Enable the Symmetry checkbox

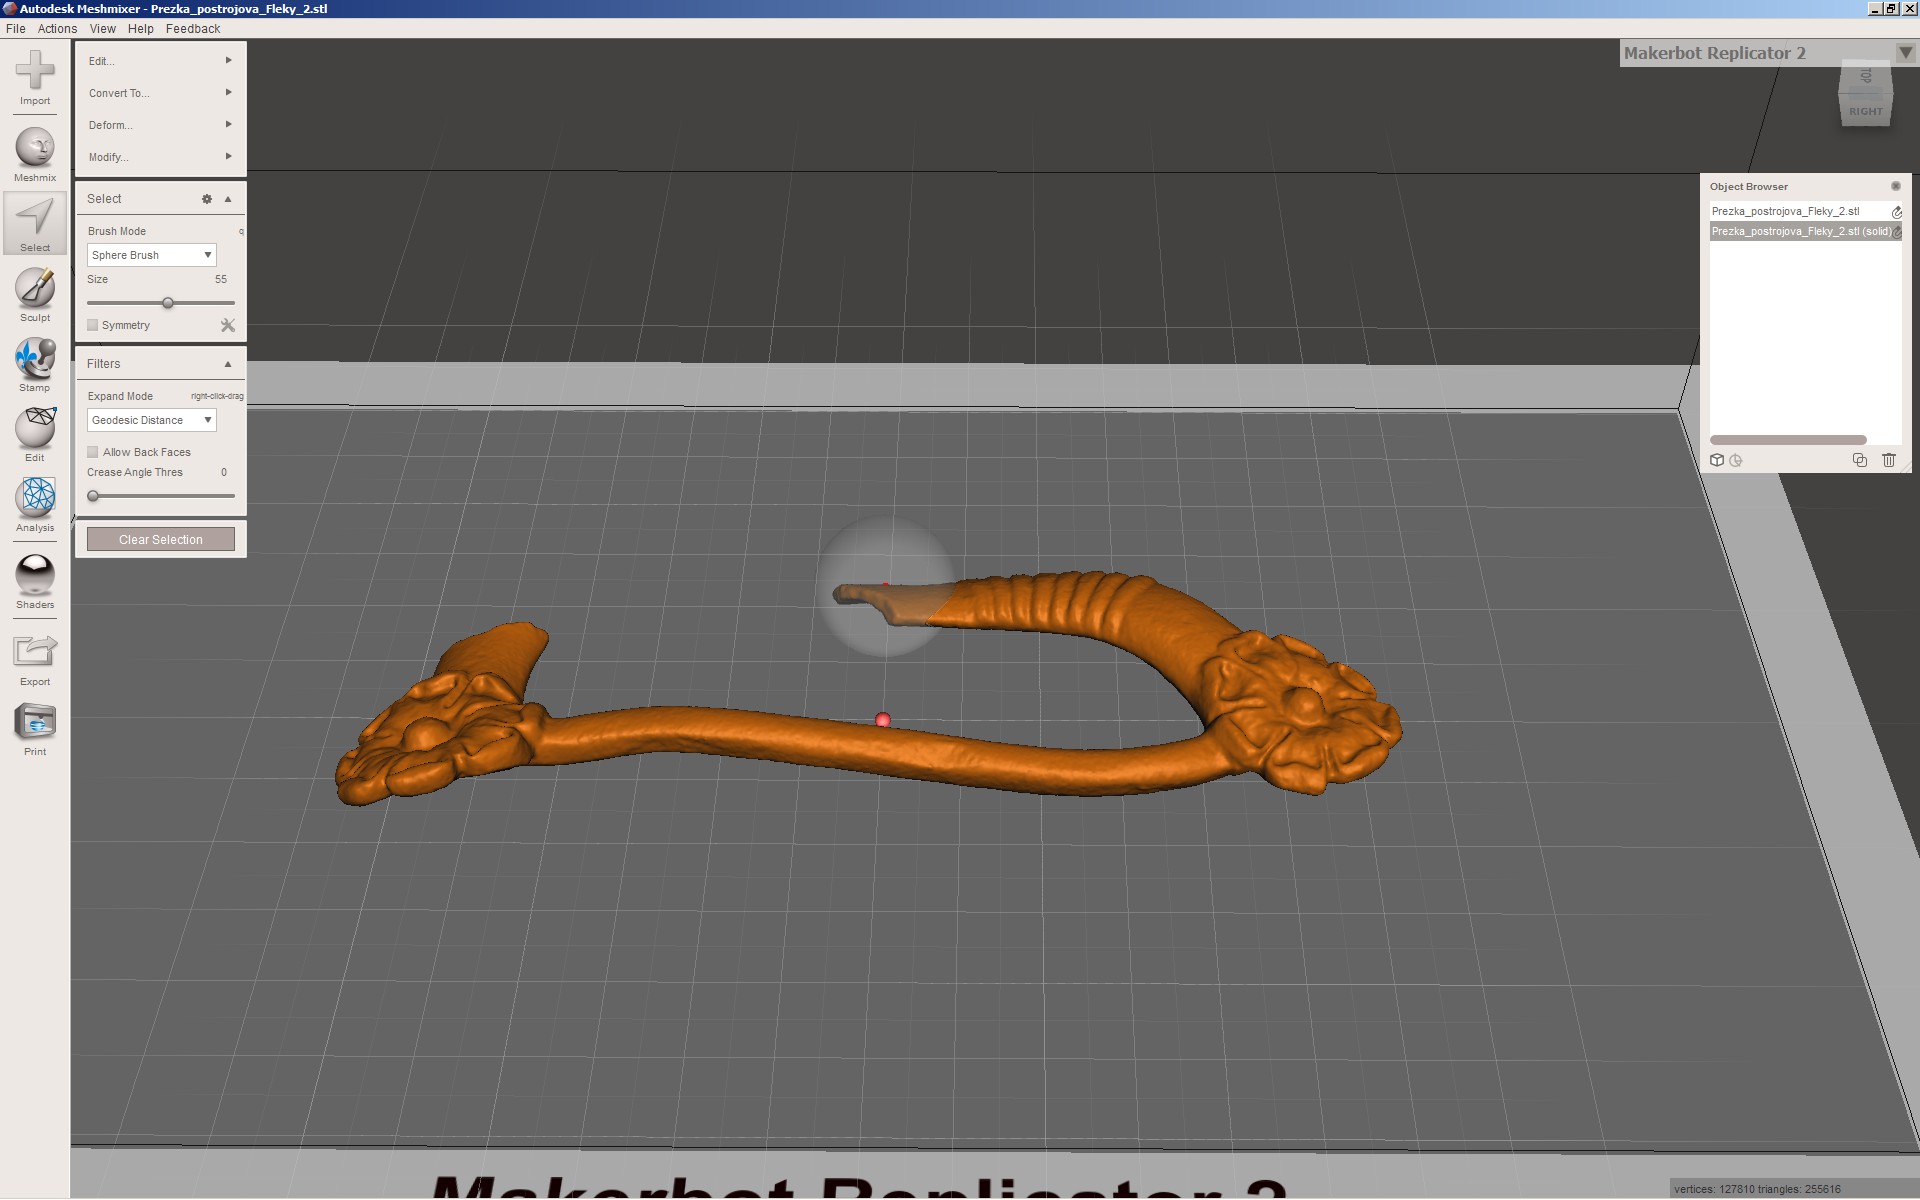pos(93,325)
